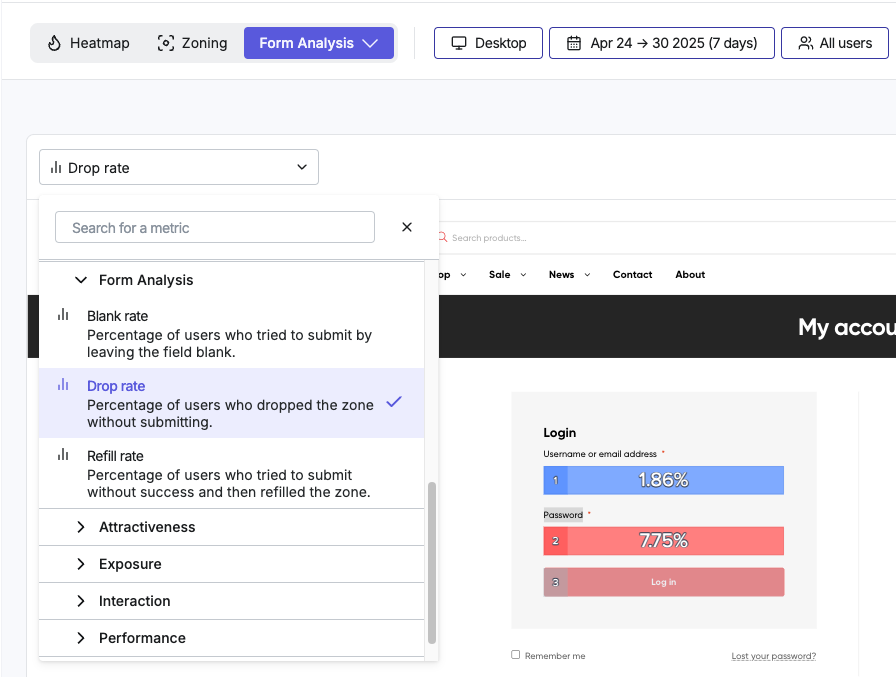
Task: Click the Lost your password link
Action: [774, 656]
